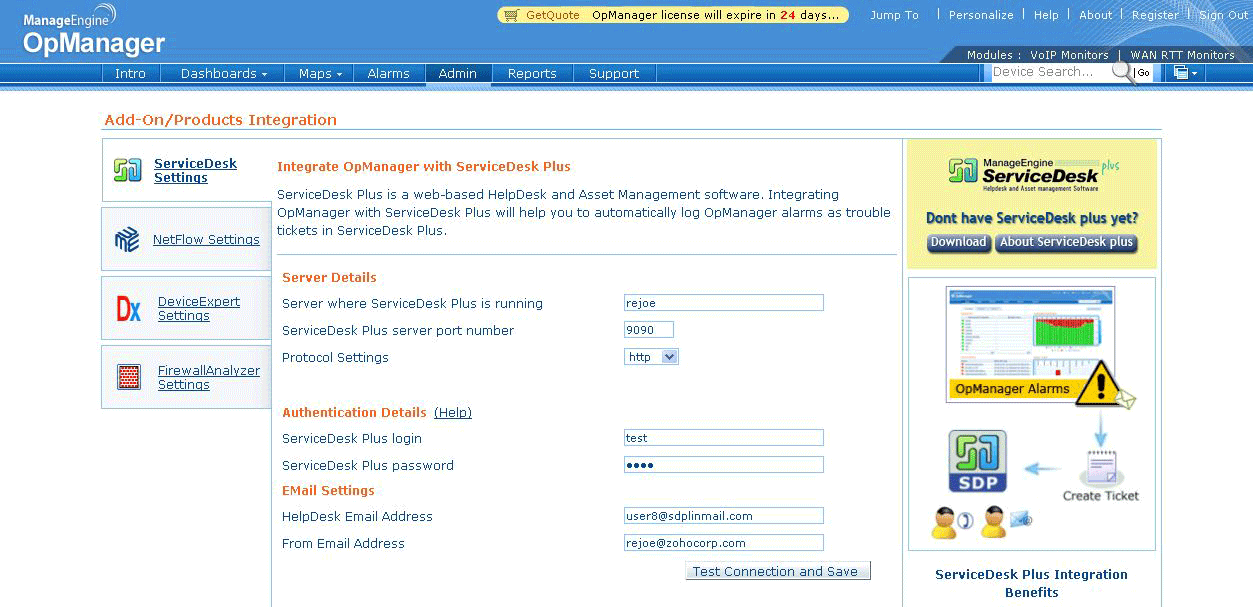This screenshot has height=607, width=1253.
Task: Click the ServiceDesk server name field
Action: click(724, 303)
